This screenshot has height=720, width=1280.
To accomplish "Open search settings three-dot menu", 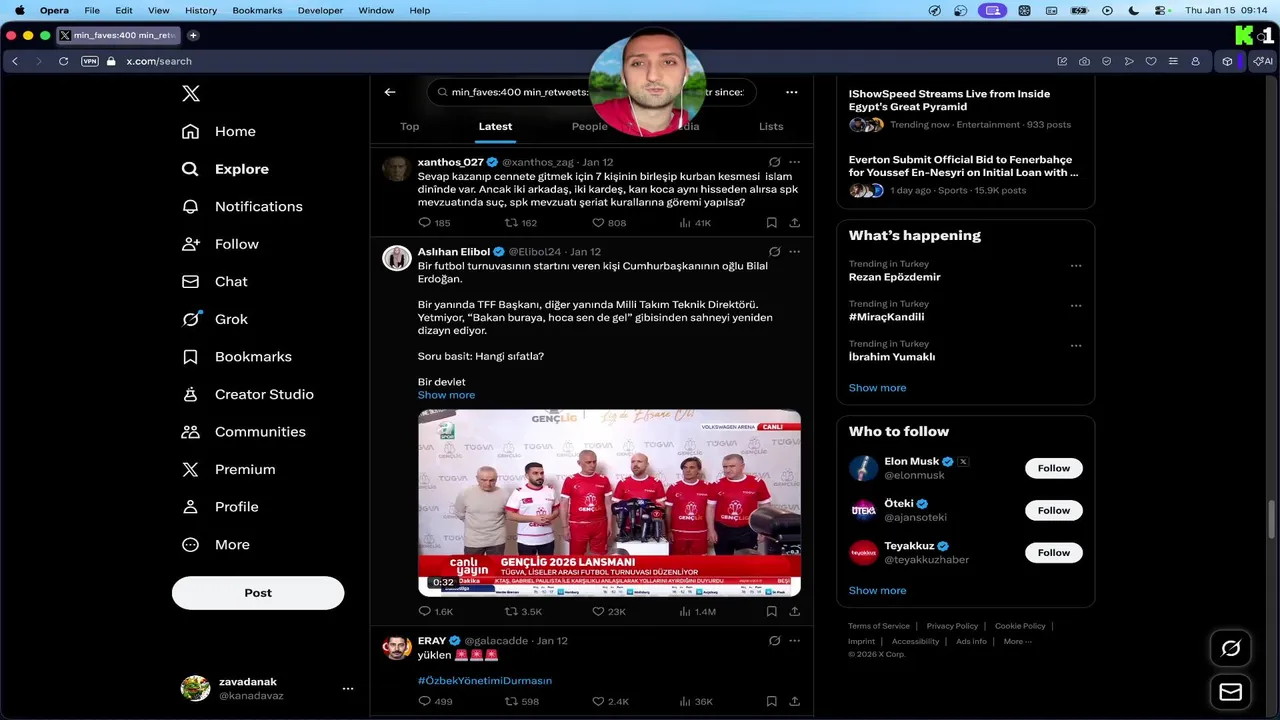I will tap(791, 92).
